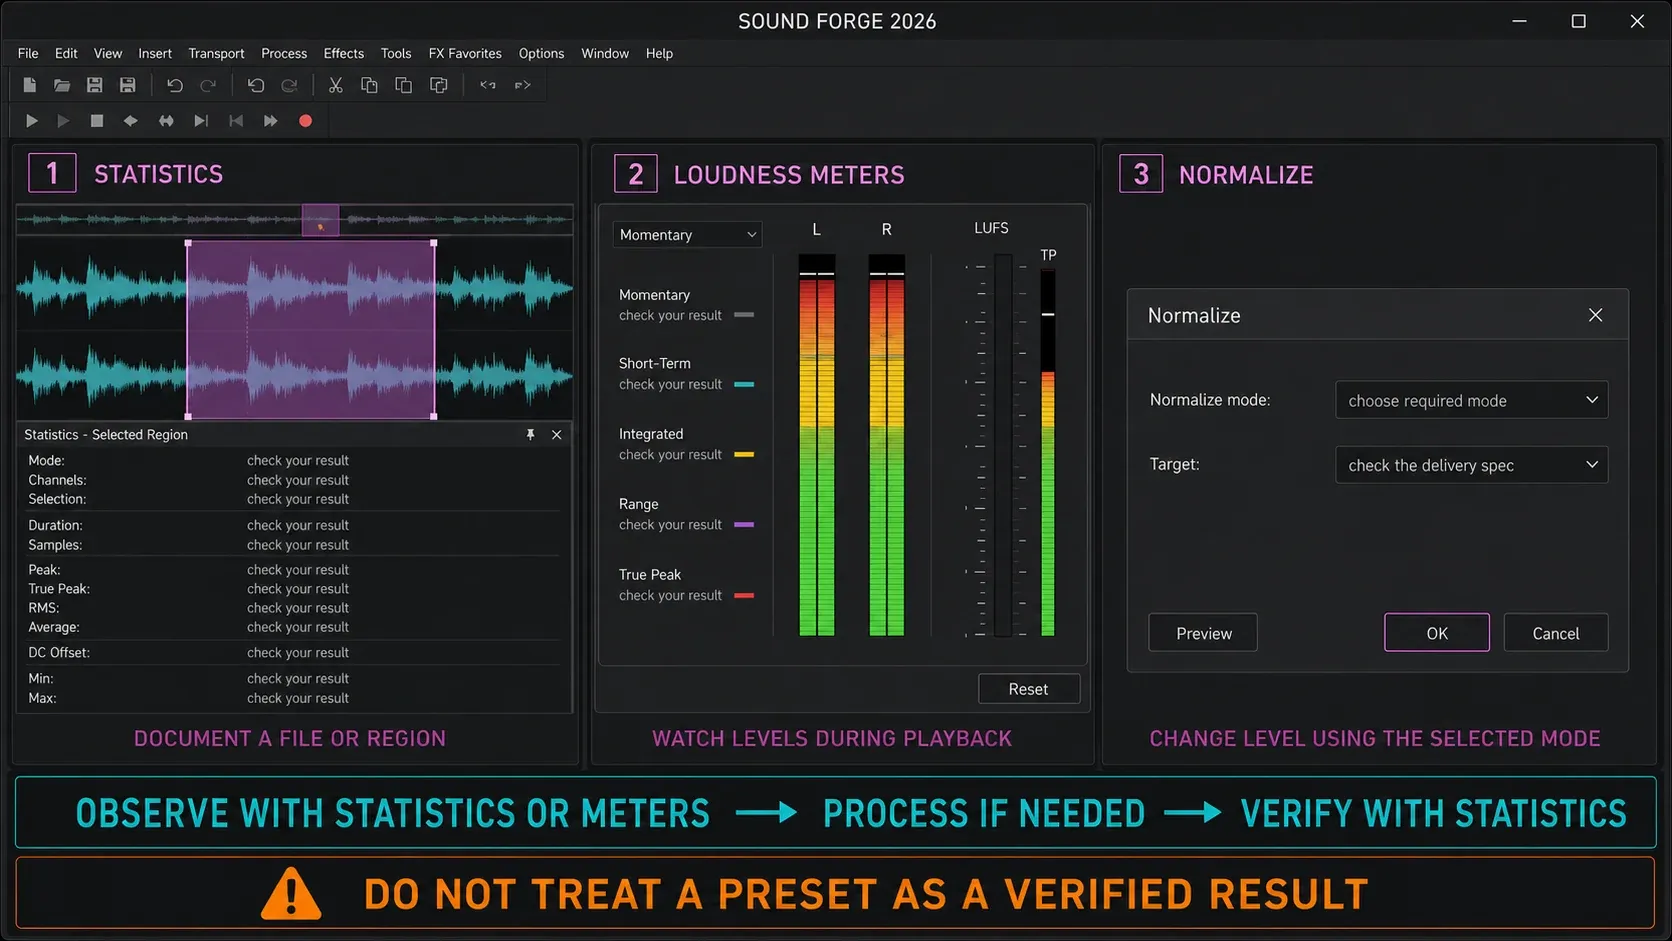1672x941 pixels.
Task: Click the second floppy icon next to the Undo arrow
Action: (x=127, y=85)
